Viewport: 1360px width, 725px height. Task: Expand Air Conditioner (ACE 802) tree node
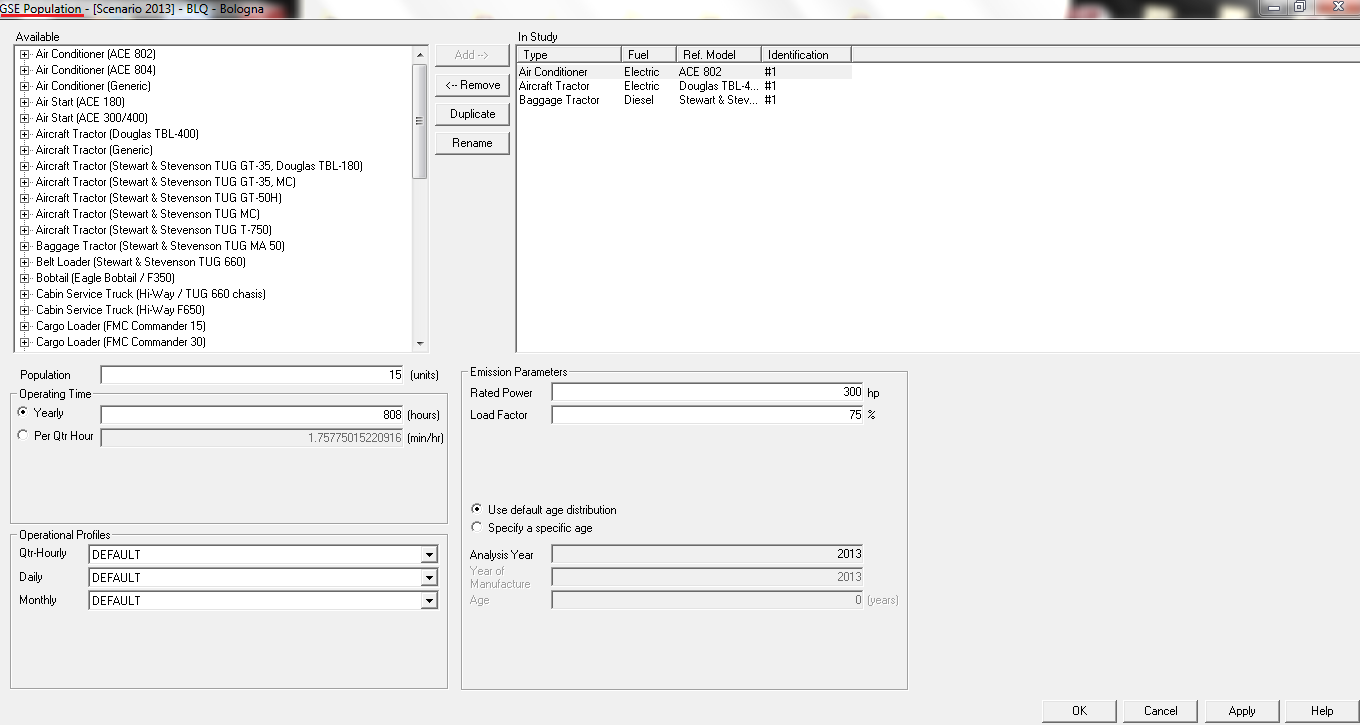tap(25, 54)
